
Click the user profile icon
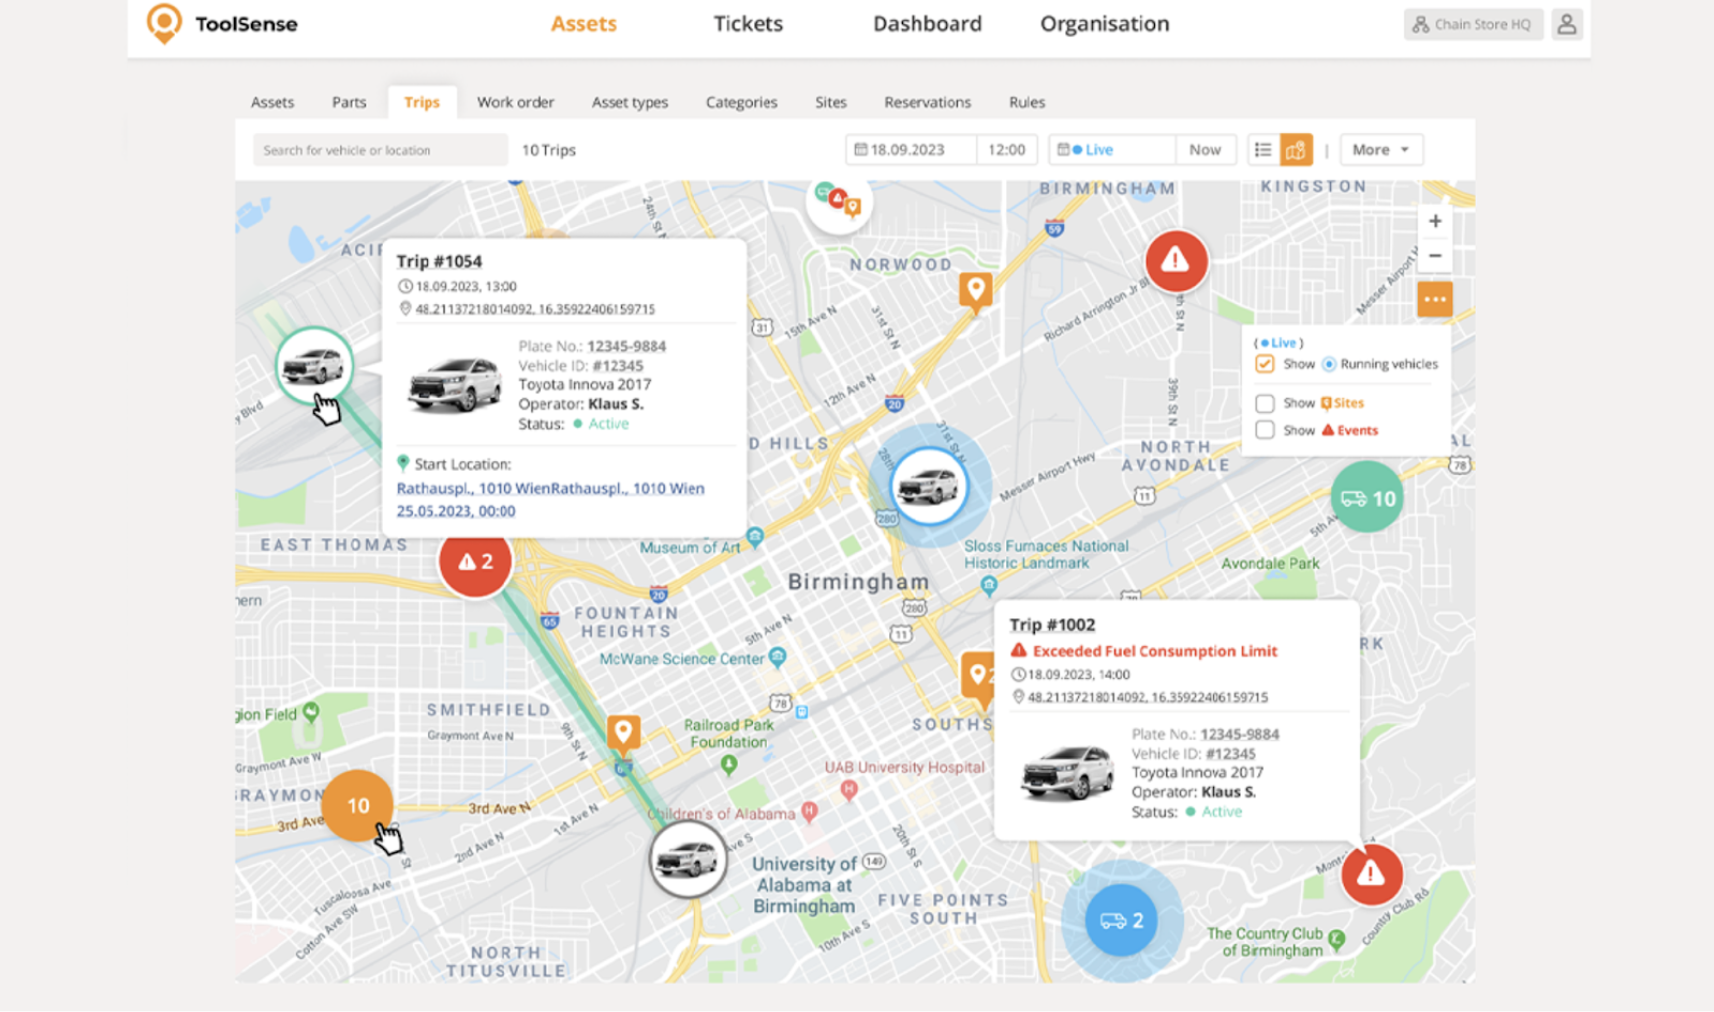[x=1567, y=24]
